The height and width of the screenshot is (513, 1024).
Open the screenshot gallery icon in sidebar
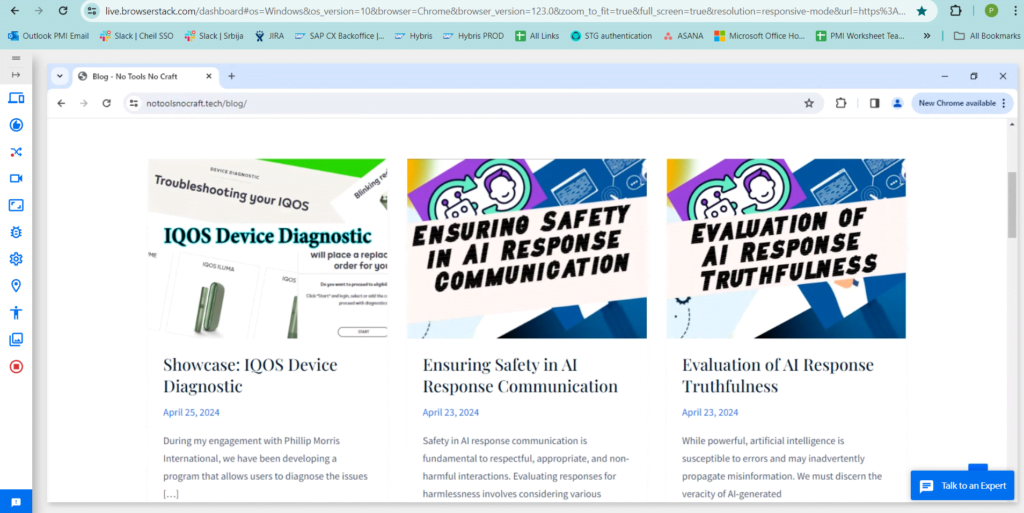tap(16, 339)
